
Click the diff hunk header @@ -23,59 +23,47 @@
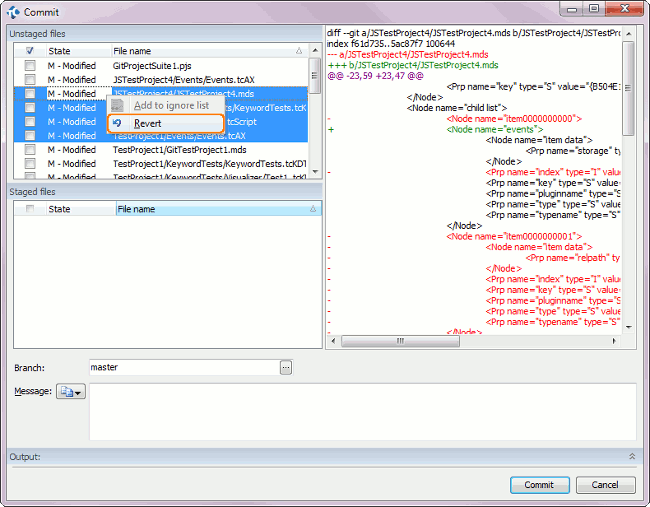pos(376,76)
